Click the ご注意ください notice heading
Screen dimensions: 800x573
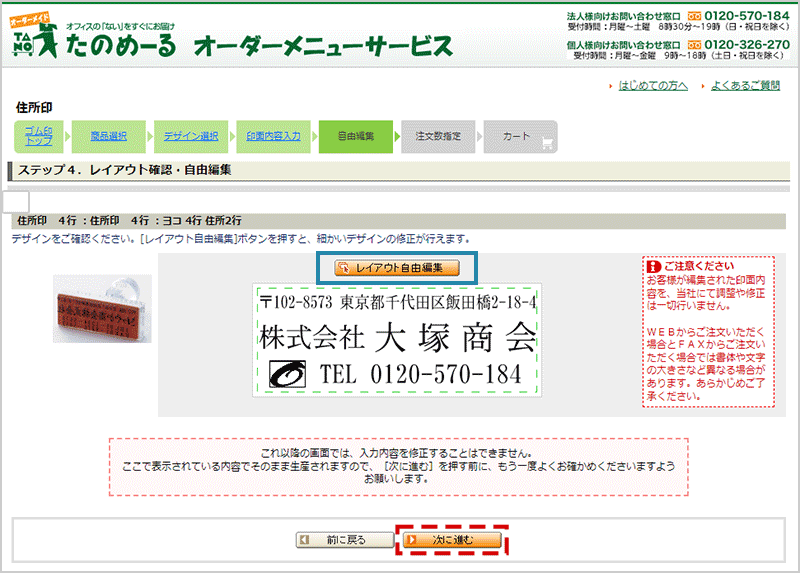pyautogui.click(x=698, y=266)
